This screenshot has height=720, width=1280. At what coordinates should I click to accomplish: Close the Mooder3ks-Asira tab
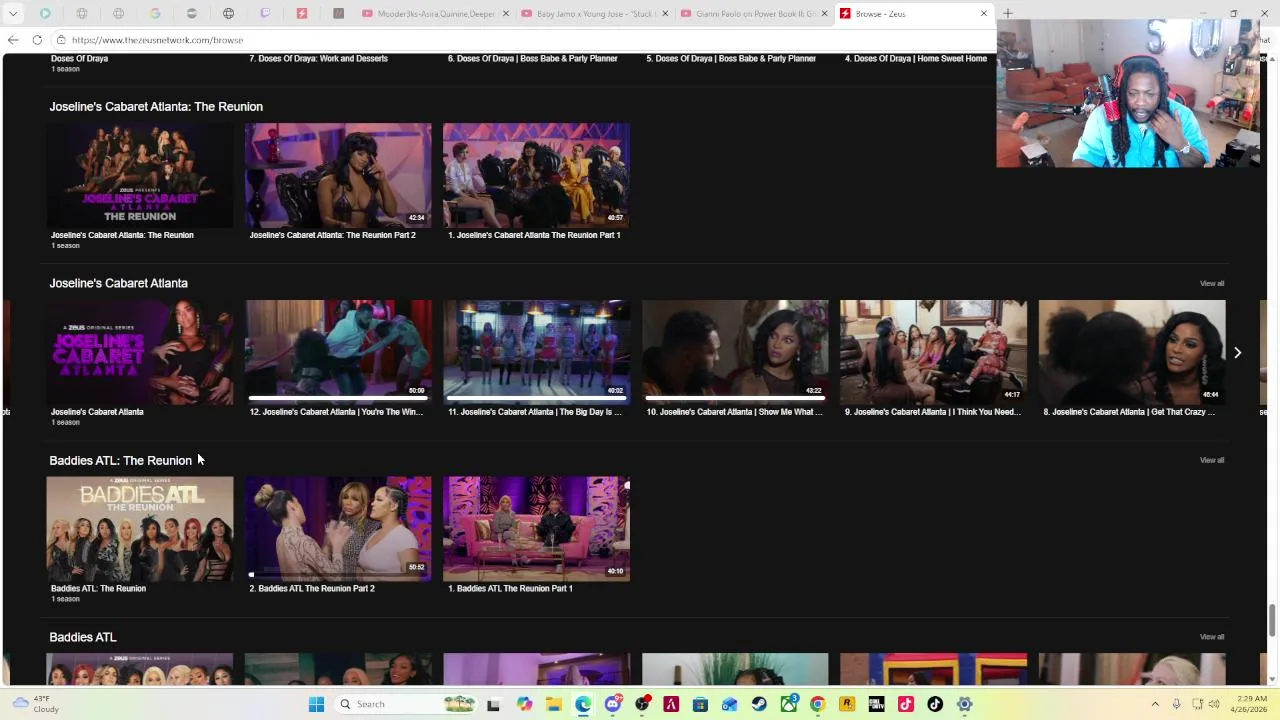click(506, 14)
